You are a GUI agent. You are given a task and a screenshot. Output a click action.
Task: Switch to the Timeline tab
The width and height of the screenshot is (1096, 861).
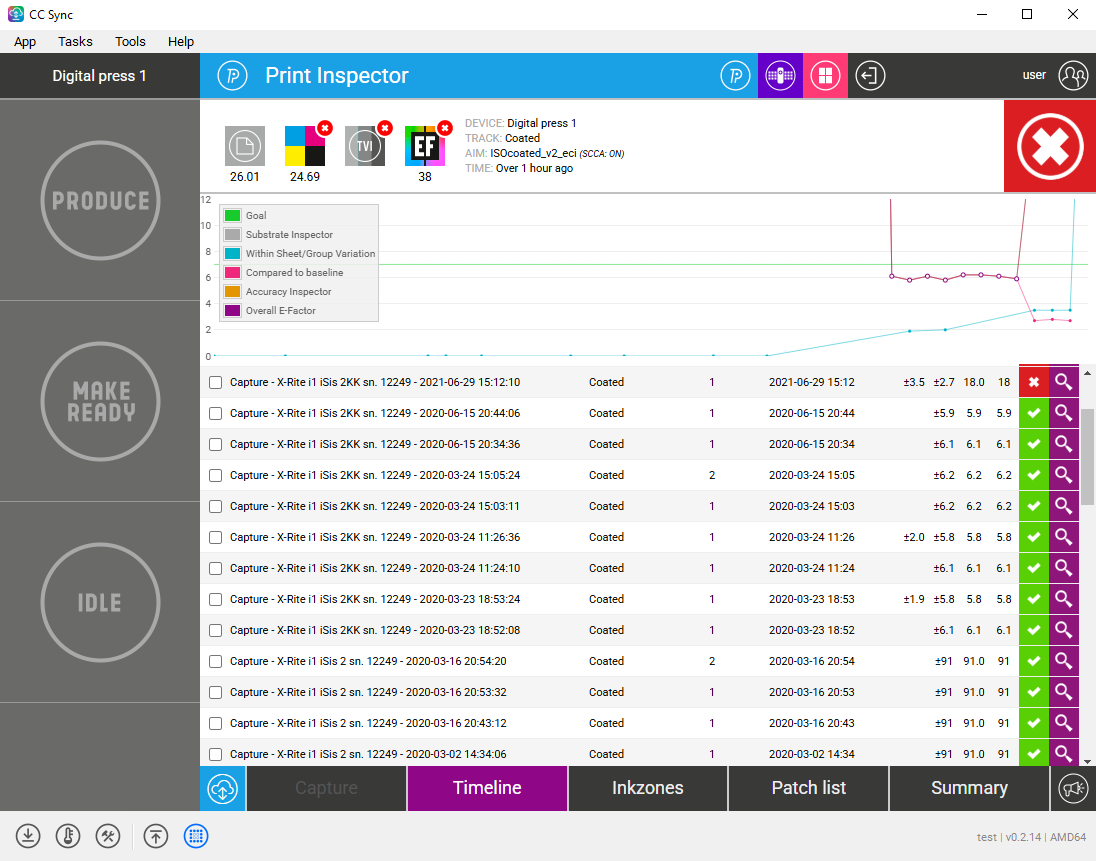click(x=487, y=788)
